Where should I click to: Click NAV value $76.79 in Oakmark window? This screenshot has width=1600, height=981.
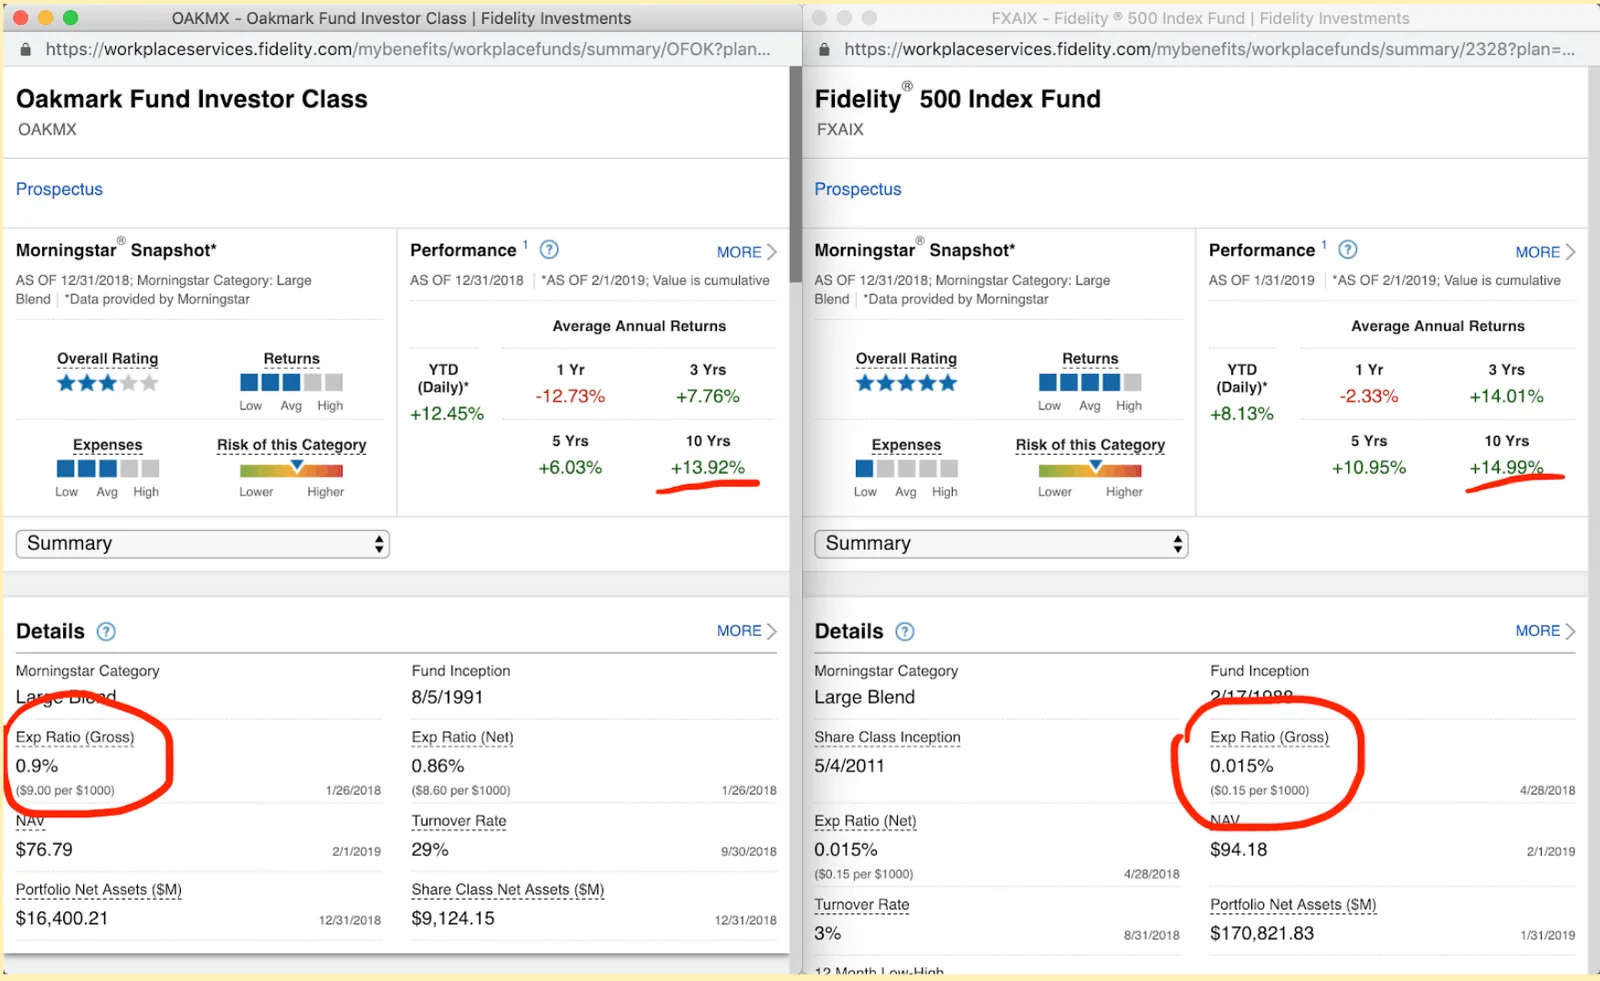pyautogui.click(x=44, y=850)
